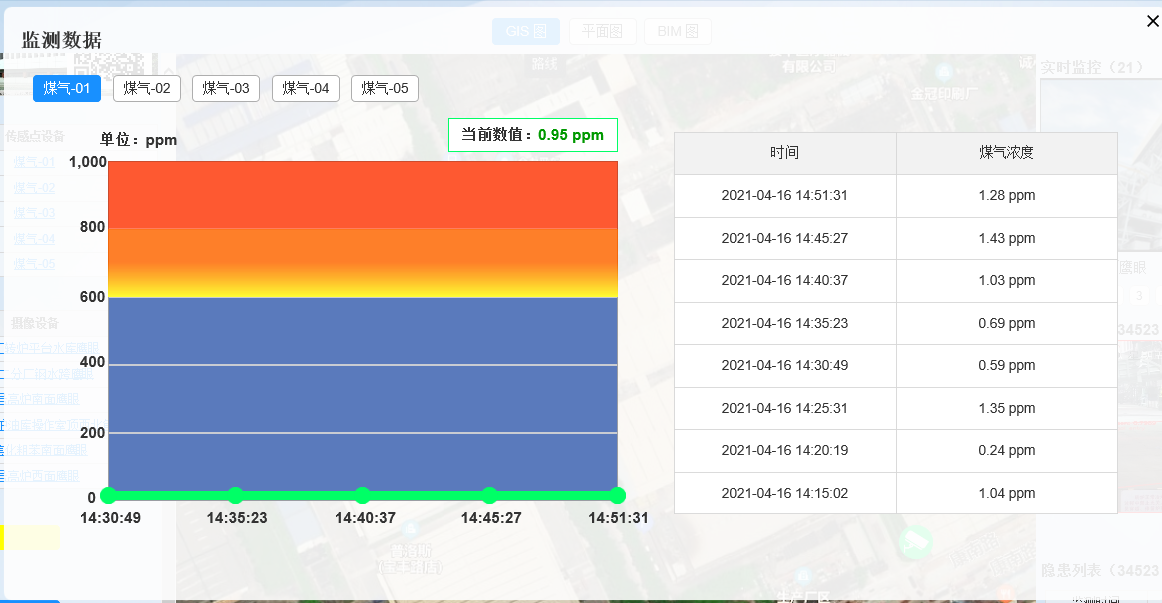Open the 煤气-03 sensor tab
1162x603 pixels.
point(226,88)
